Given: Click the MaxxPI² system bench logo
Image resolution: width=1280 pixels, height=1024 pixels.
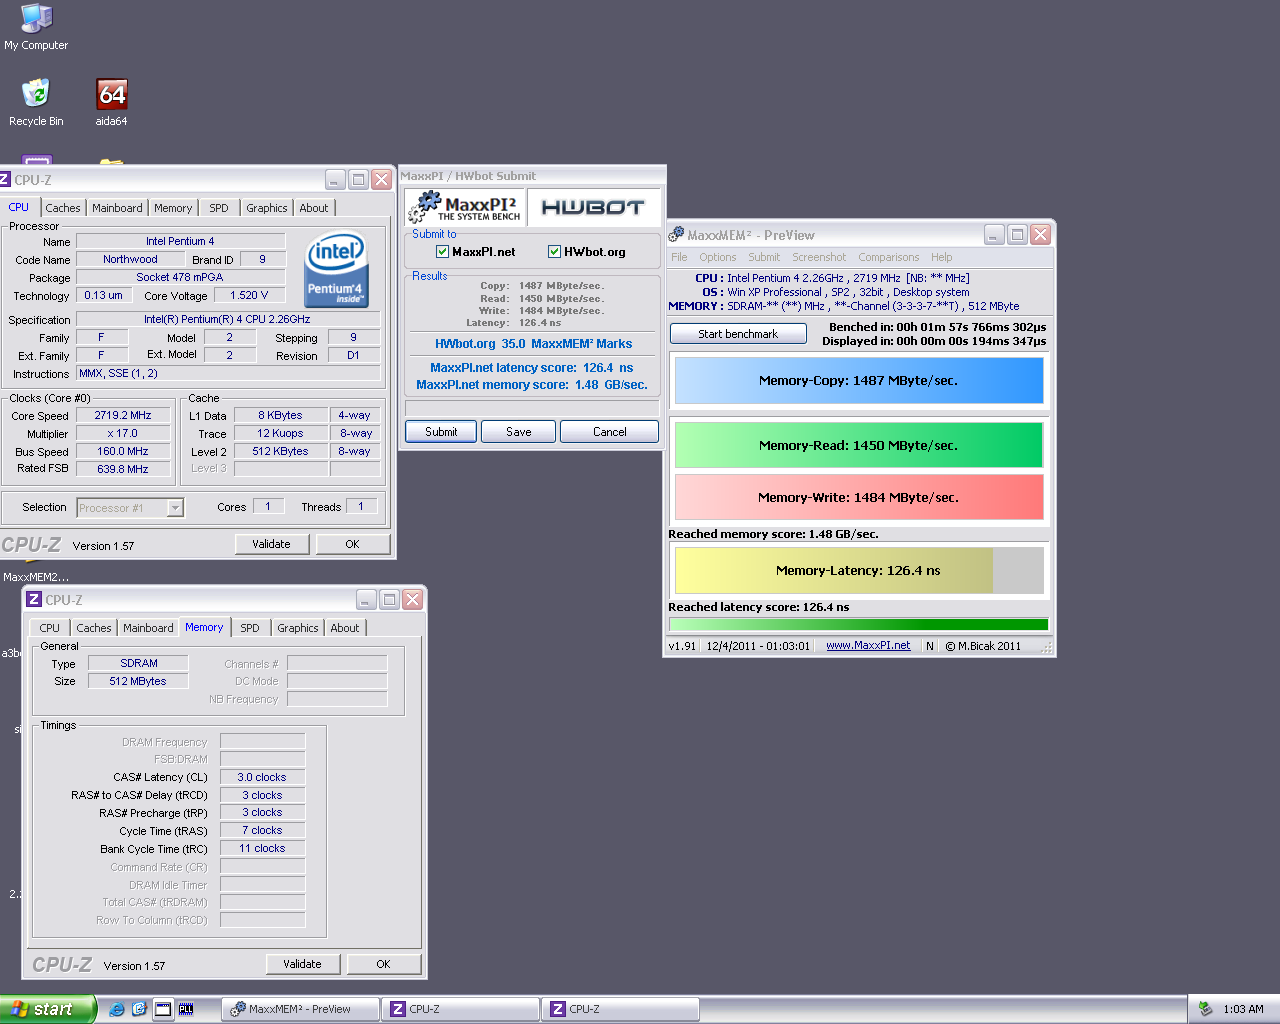Looking at the screenshot, I should 465,207.
